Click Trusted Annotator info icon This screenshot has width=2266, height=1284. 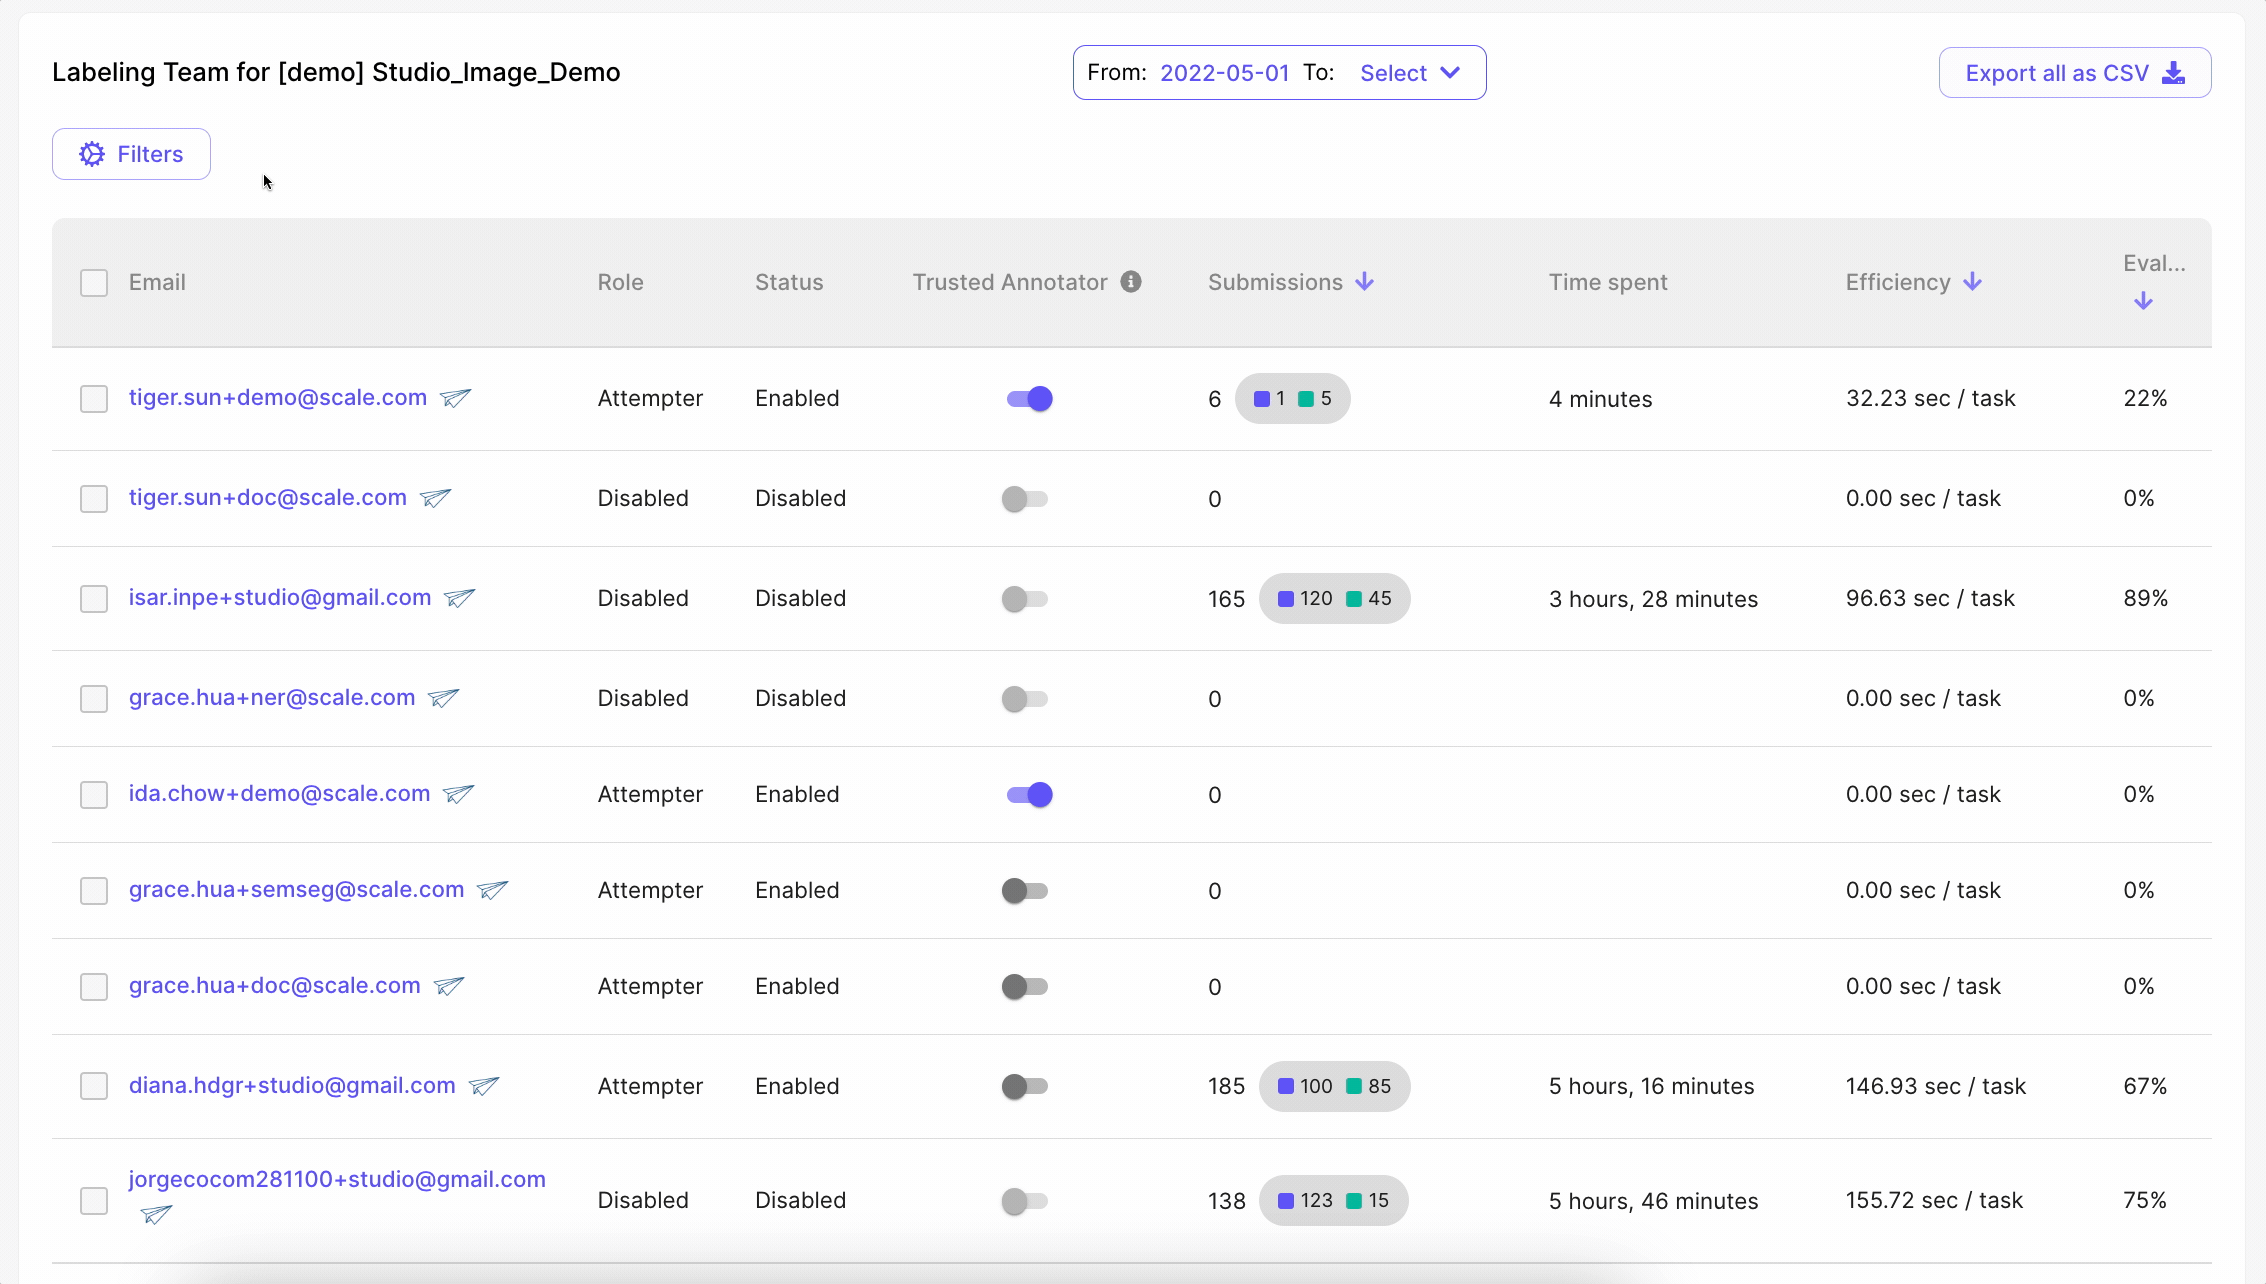coord(1131,282)
